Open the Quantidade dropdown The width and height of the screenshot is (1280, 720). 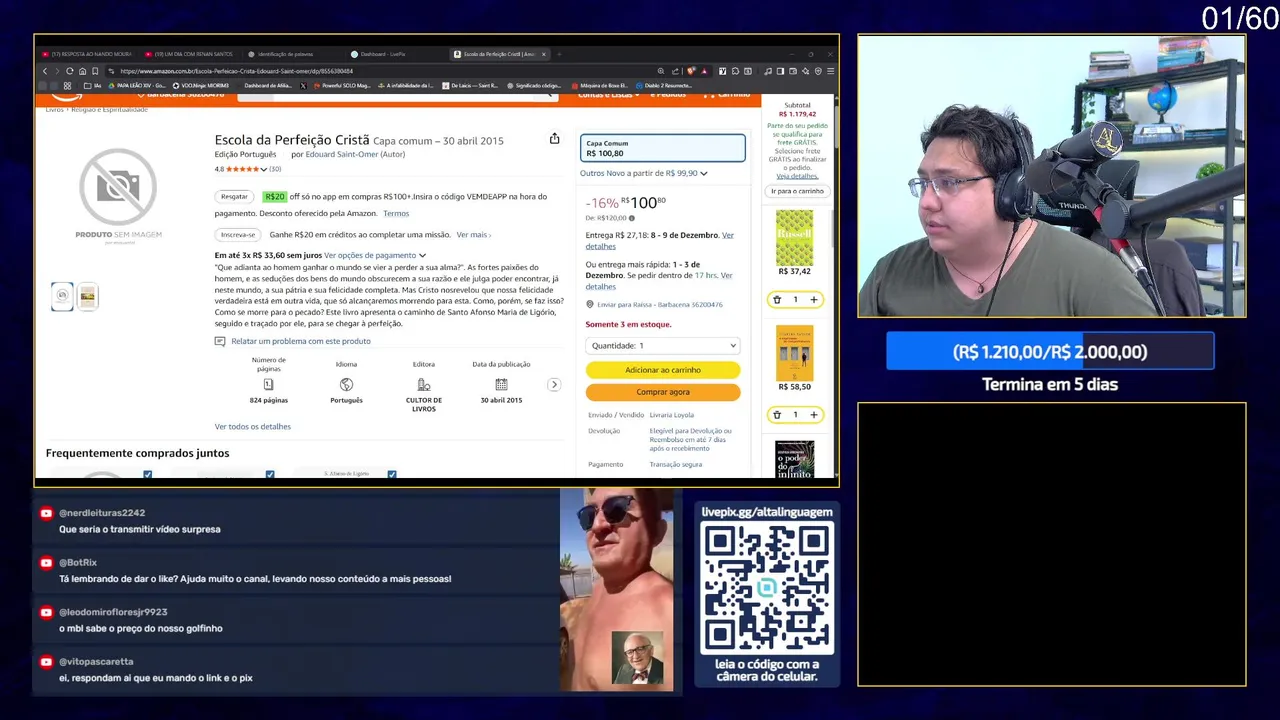tap(662, 345)
